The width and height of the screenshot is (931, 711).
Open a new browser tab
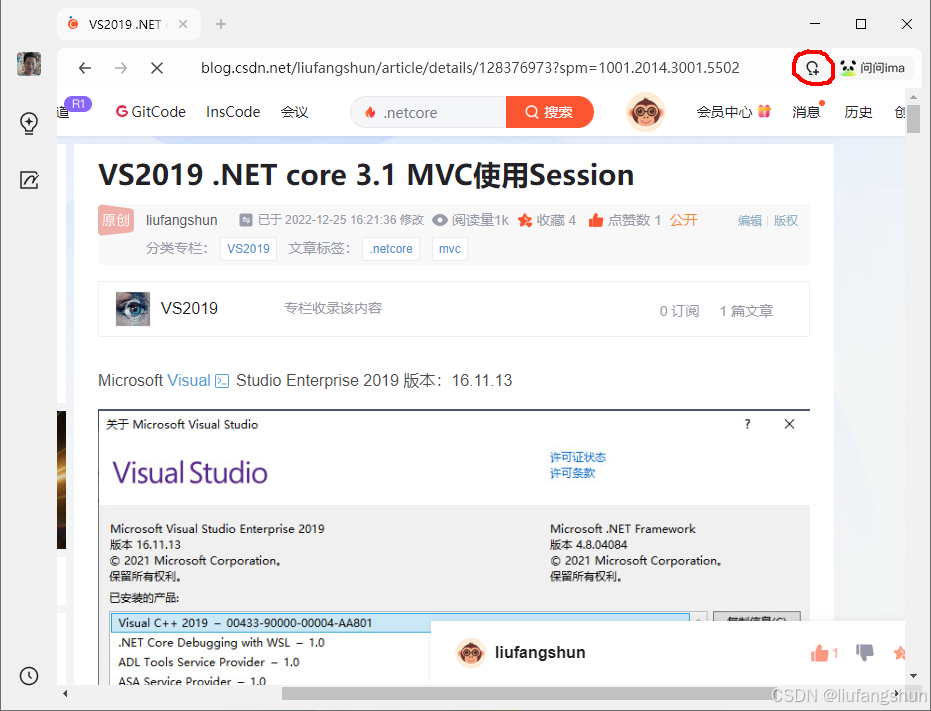pyautogui.click(x=221, y=24)
